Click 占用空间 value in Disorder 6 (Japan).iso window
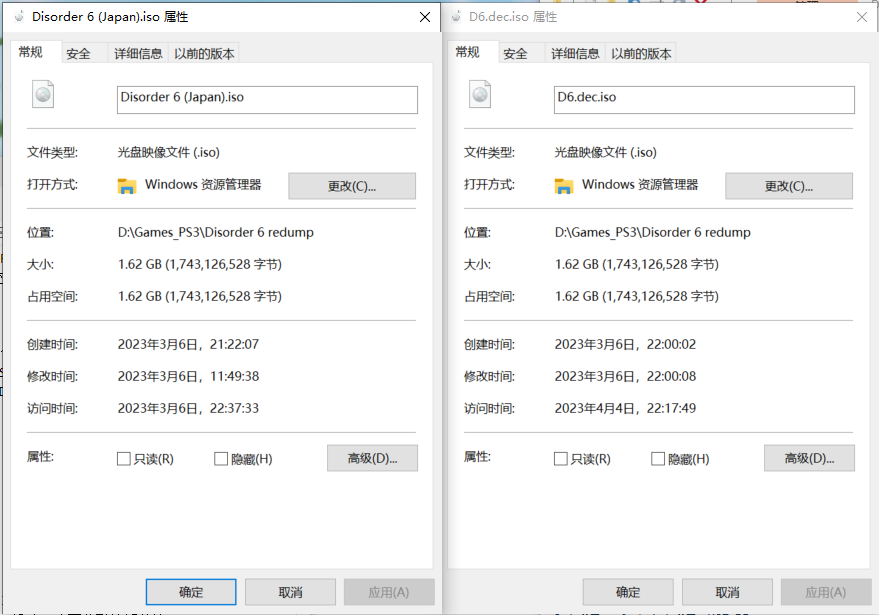The width and height of the screenshot is (879, 615). pos(200,296)
